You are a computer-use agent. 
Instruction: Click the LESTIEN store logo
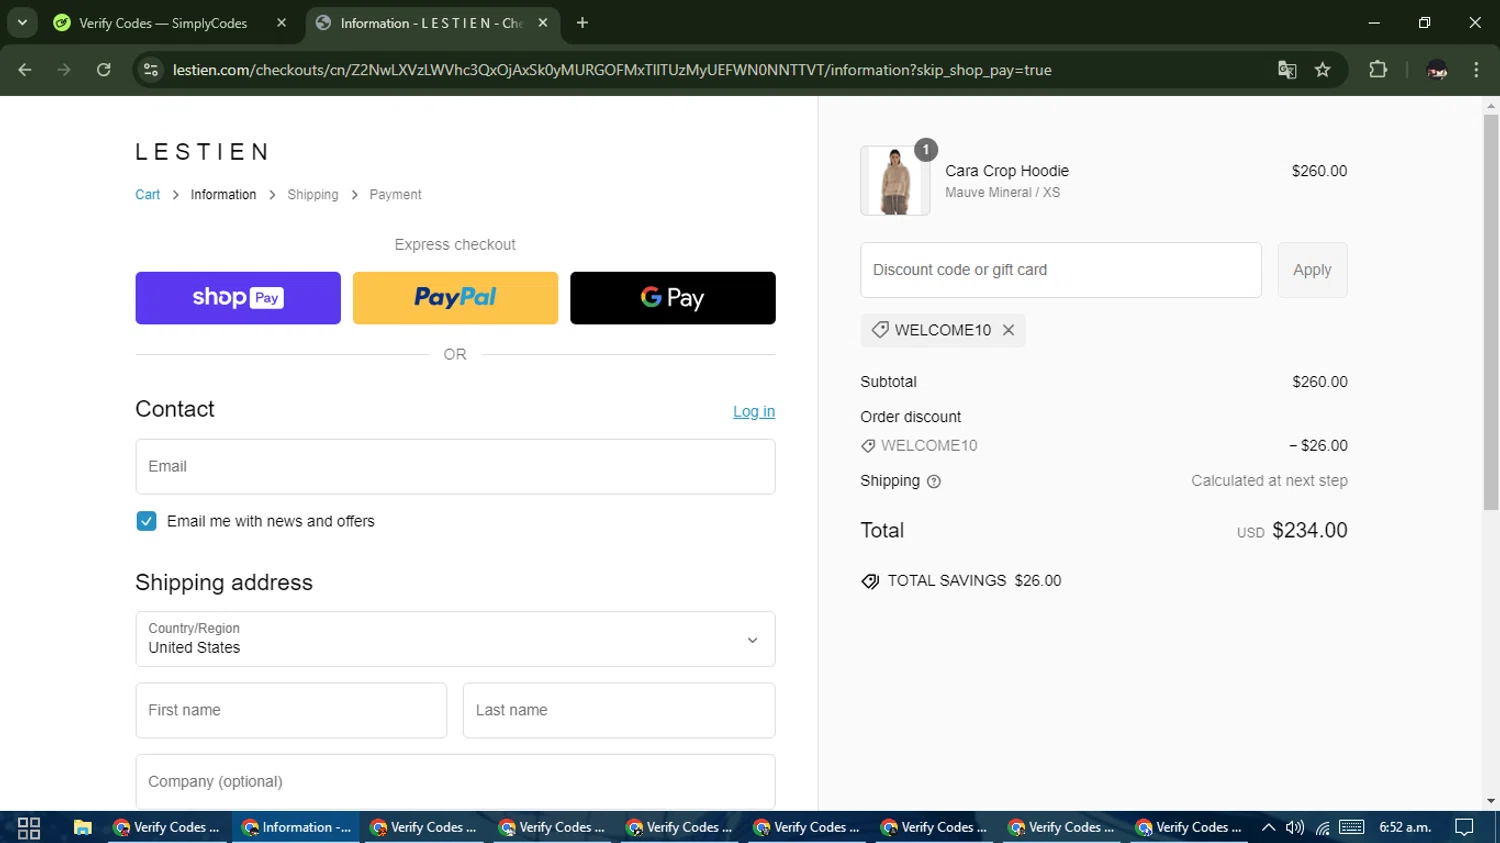click(x=202, y=152)
